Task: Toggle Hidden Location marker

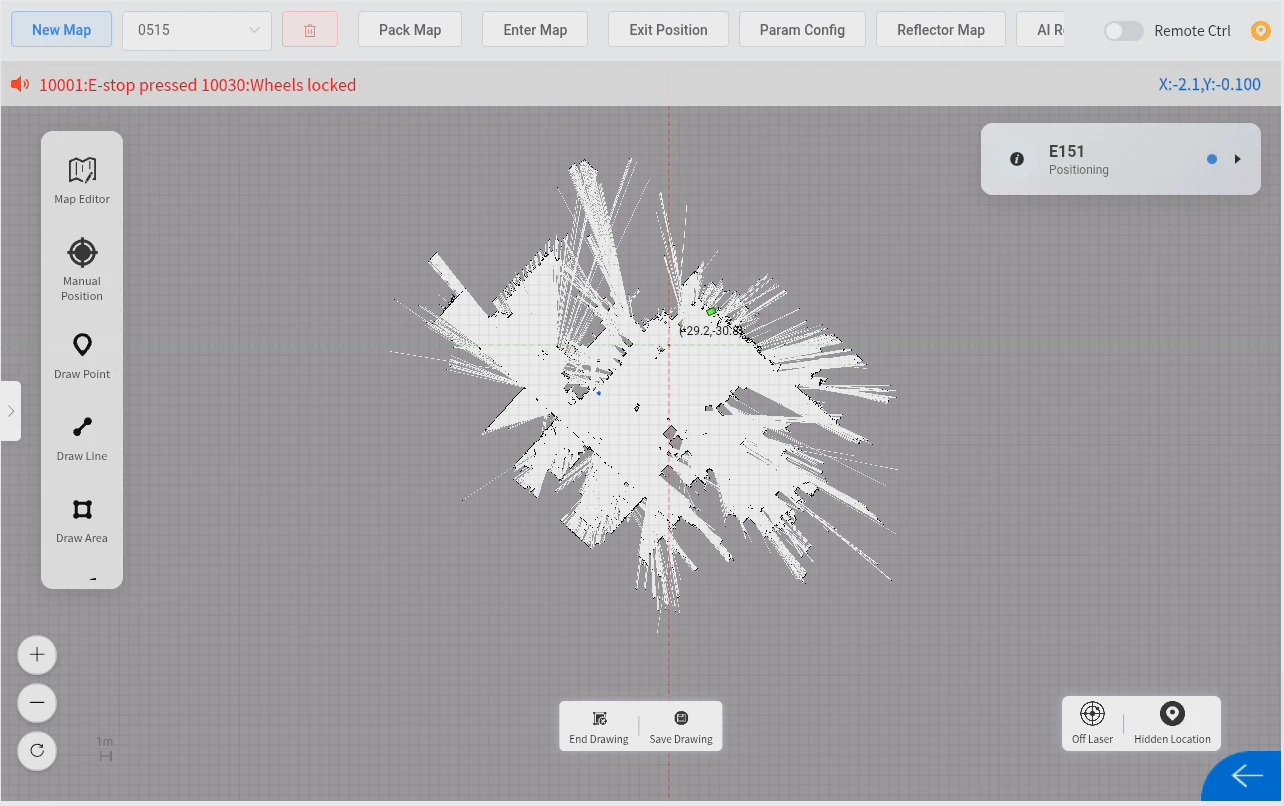Action: pyautogui.click(x=1172, y=723)
